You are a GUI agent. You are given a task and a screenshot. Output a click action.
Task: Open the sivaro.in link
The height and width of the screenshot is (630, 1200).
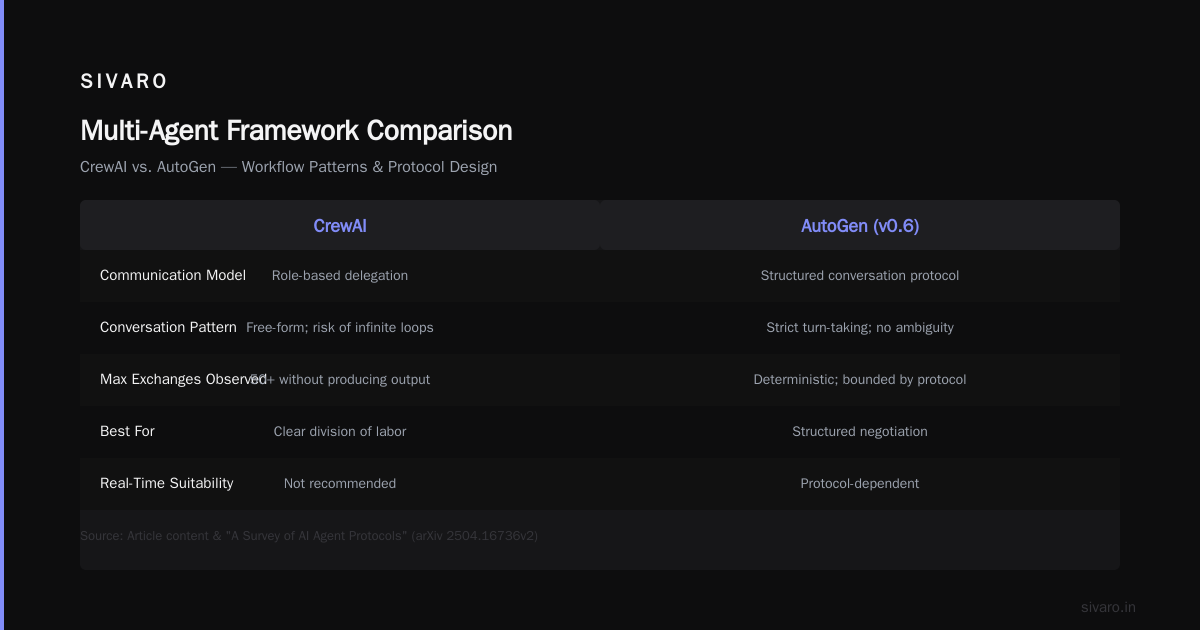tap(1108, 607)
